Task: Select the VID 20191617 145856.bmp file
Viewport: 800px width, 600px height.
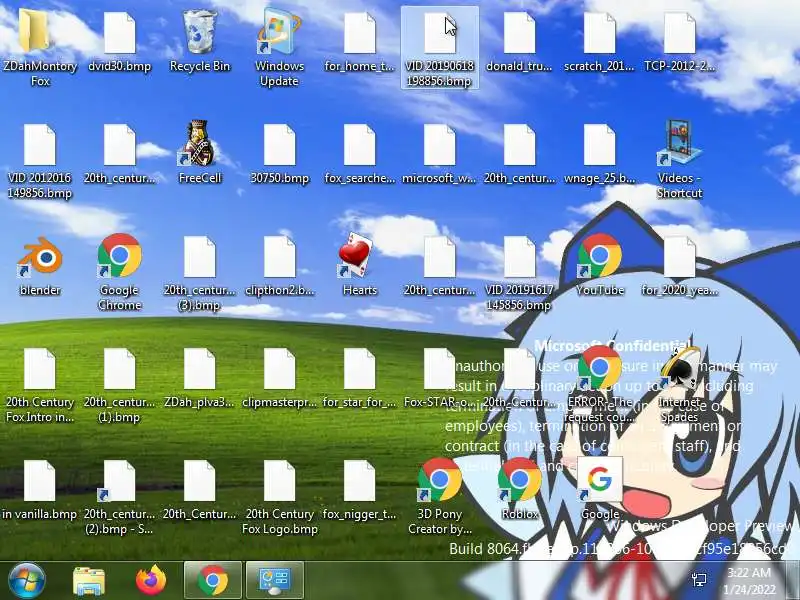Action: pos(519,273)
